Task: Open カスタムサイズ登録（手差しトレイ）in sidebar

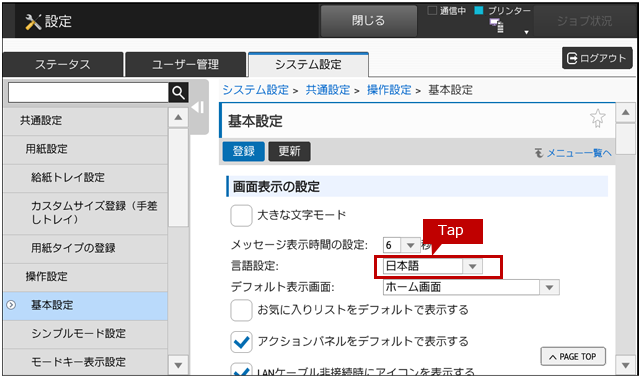Action: click(85, 214)
